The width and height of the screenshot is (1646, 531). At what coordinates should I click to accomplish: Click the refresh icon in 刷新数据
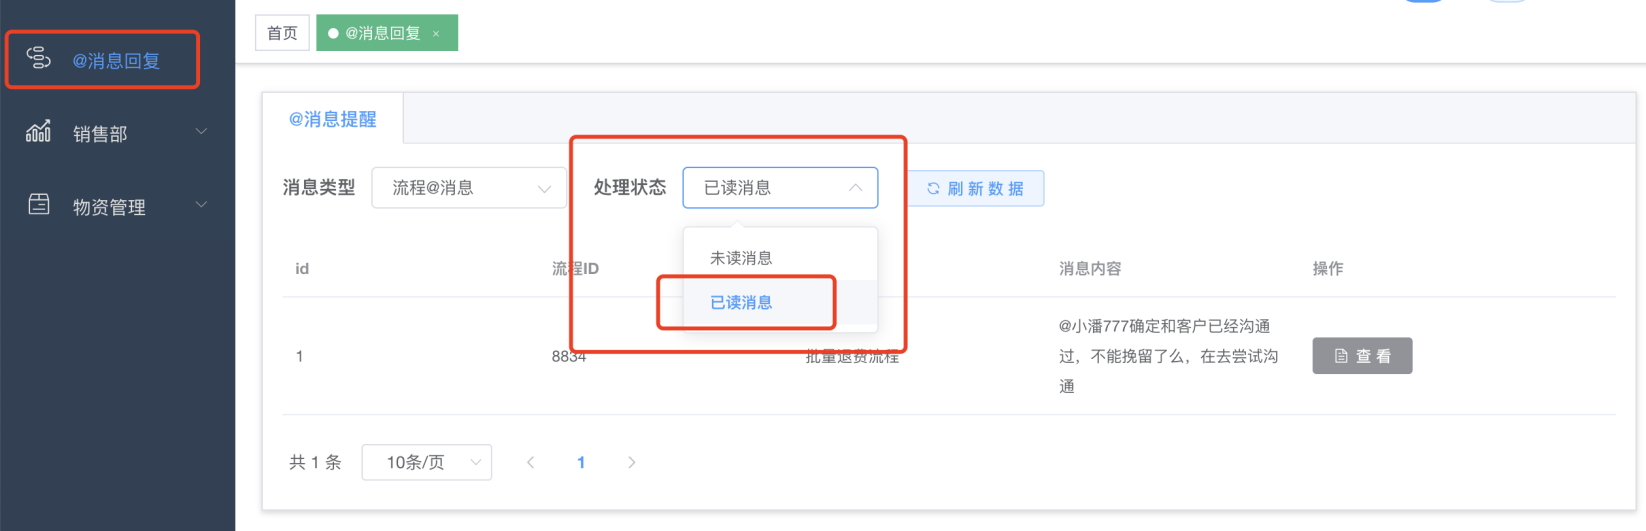(x=933, y=188)
